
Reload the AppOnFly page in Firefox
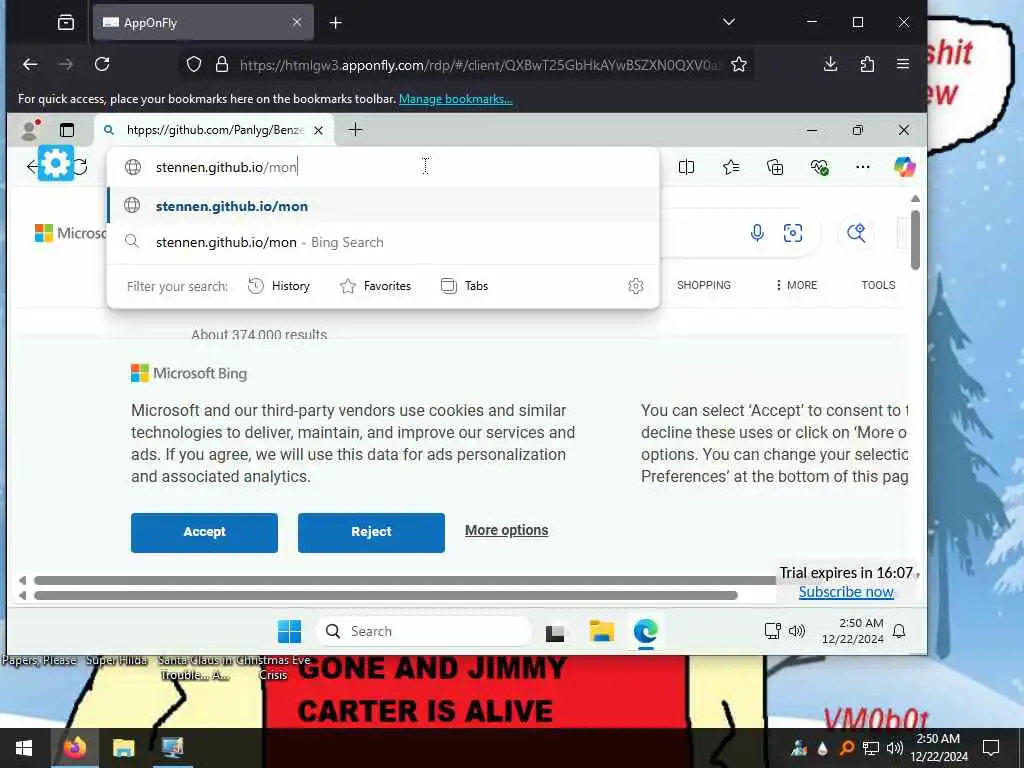(x=102, y=64)
